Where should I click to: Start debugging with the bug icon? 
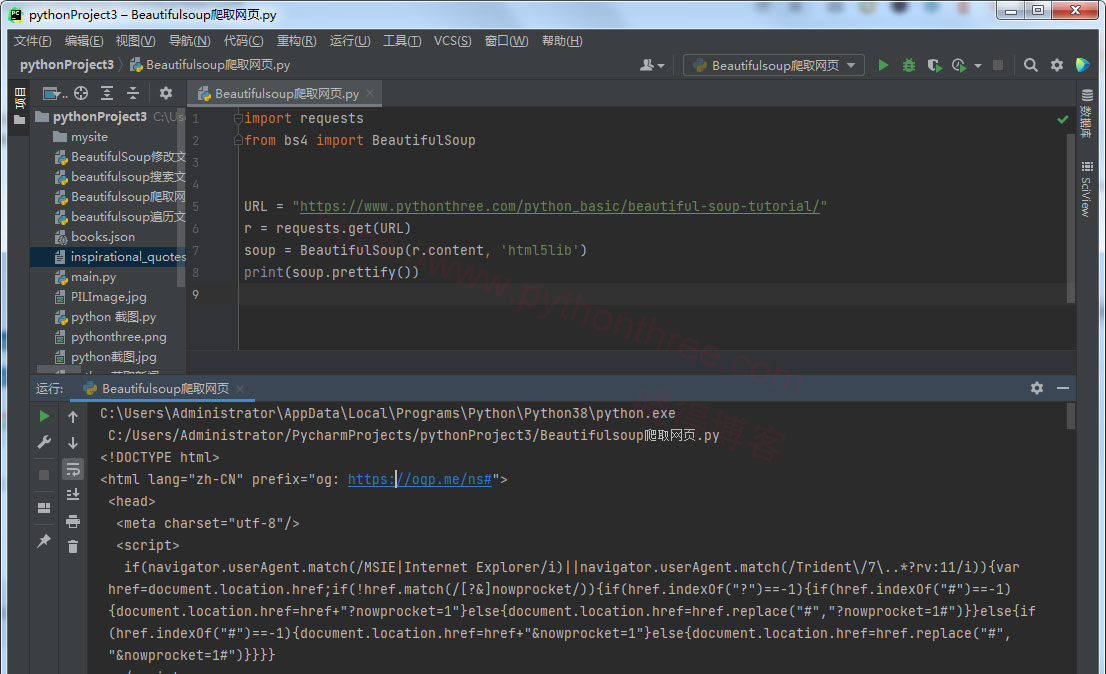coord(908,66)
